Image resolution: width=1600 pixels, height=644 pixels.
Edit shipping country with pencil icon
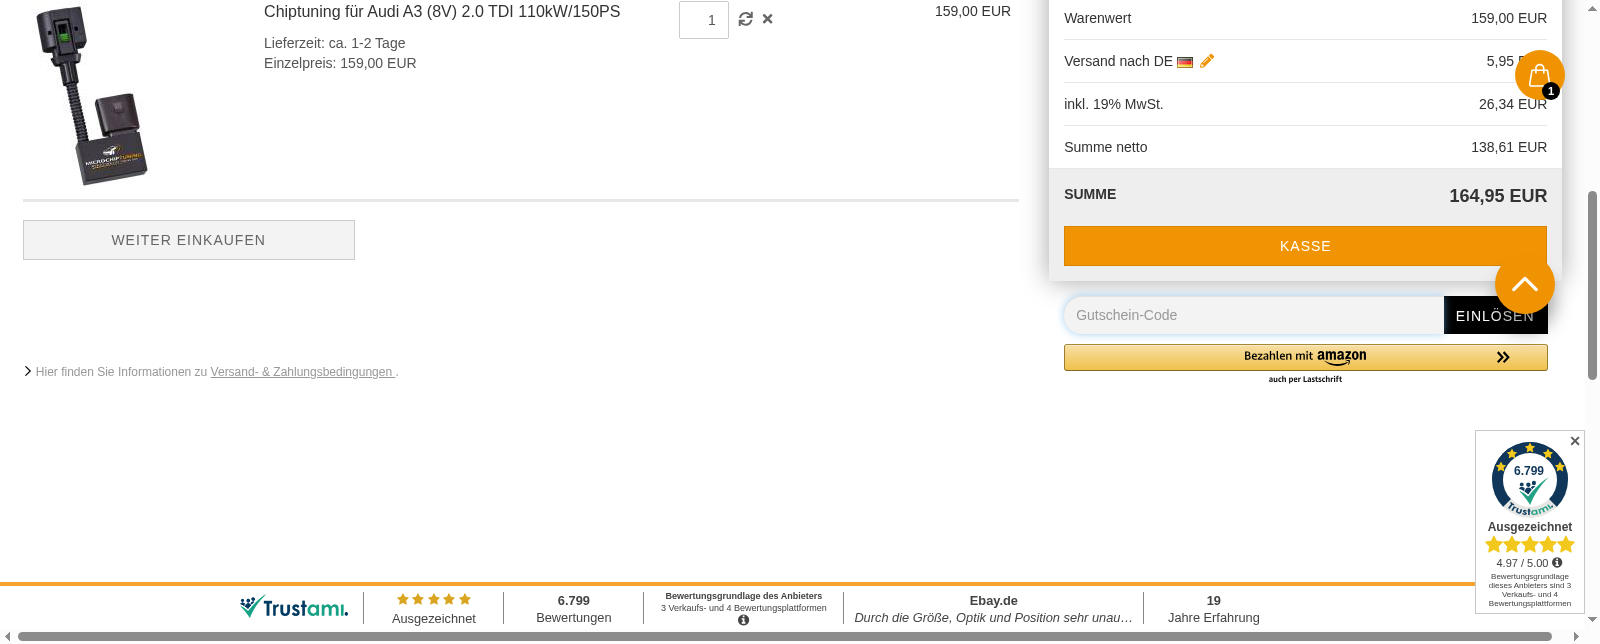[x=1207, y=61]
